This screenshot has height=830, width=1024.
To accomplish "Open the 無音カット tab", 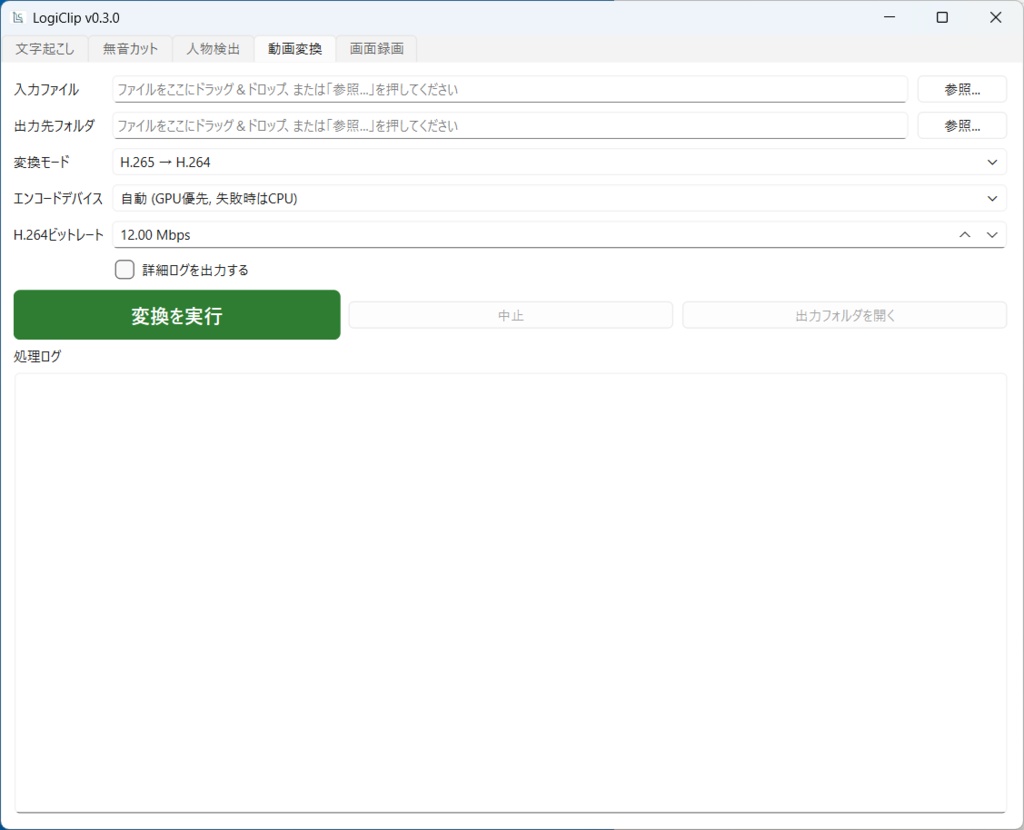I will pyautogui.click(x=130, y=49).
